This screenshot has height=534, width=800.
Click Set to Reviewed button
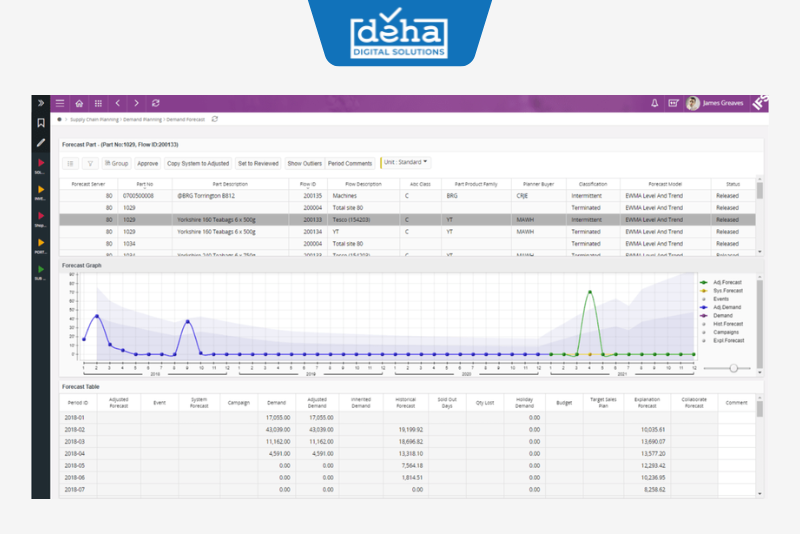coord(258,163)
